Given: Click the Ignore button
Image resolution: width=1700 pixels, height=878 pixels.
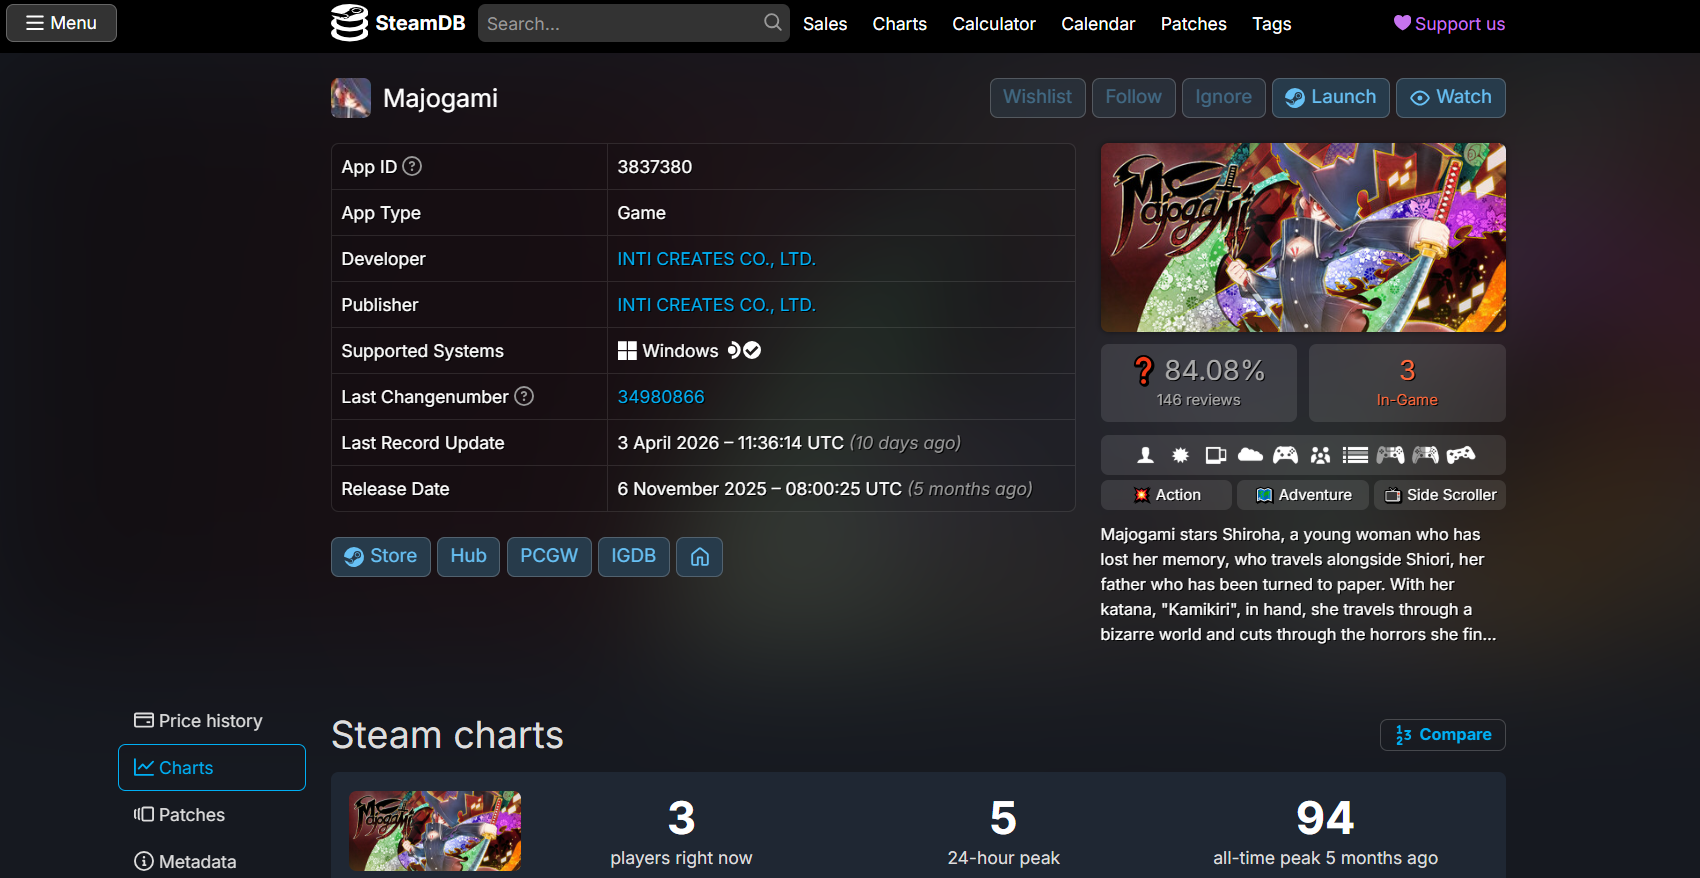Looking at the screenshot, I should pyautogui.click(x=1224, y=98).
